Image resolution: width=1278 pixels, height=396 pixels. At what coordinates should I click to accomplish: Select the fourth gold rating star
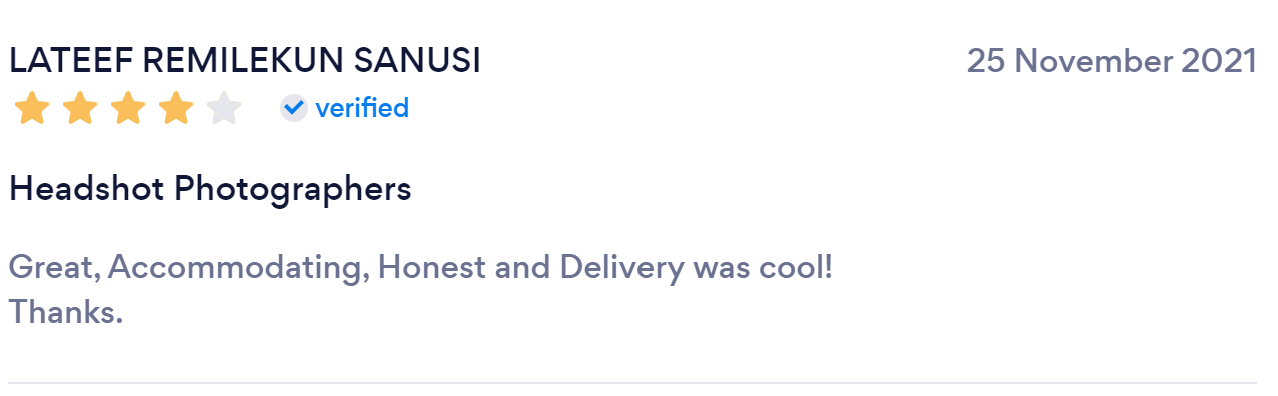point(176,108)
